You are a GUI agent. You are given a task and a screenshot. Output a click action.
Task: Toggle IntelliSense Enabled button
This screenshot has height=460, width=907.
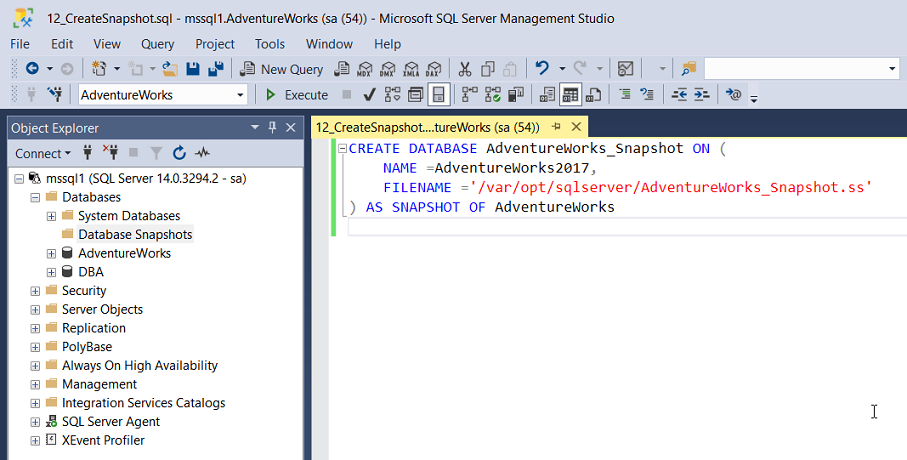click(438, 94)
